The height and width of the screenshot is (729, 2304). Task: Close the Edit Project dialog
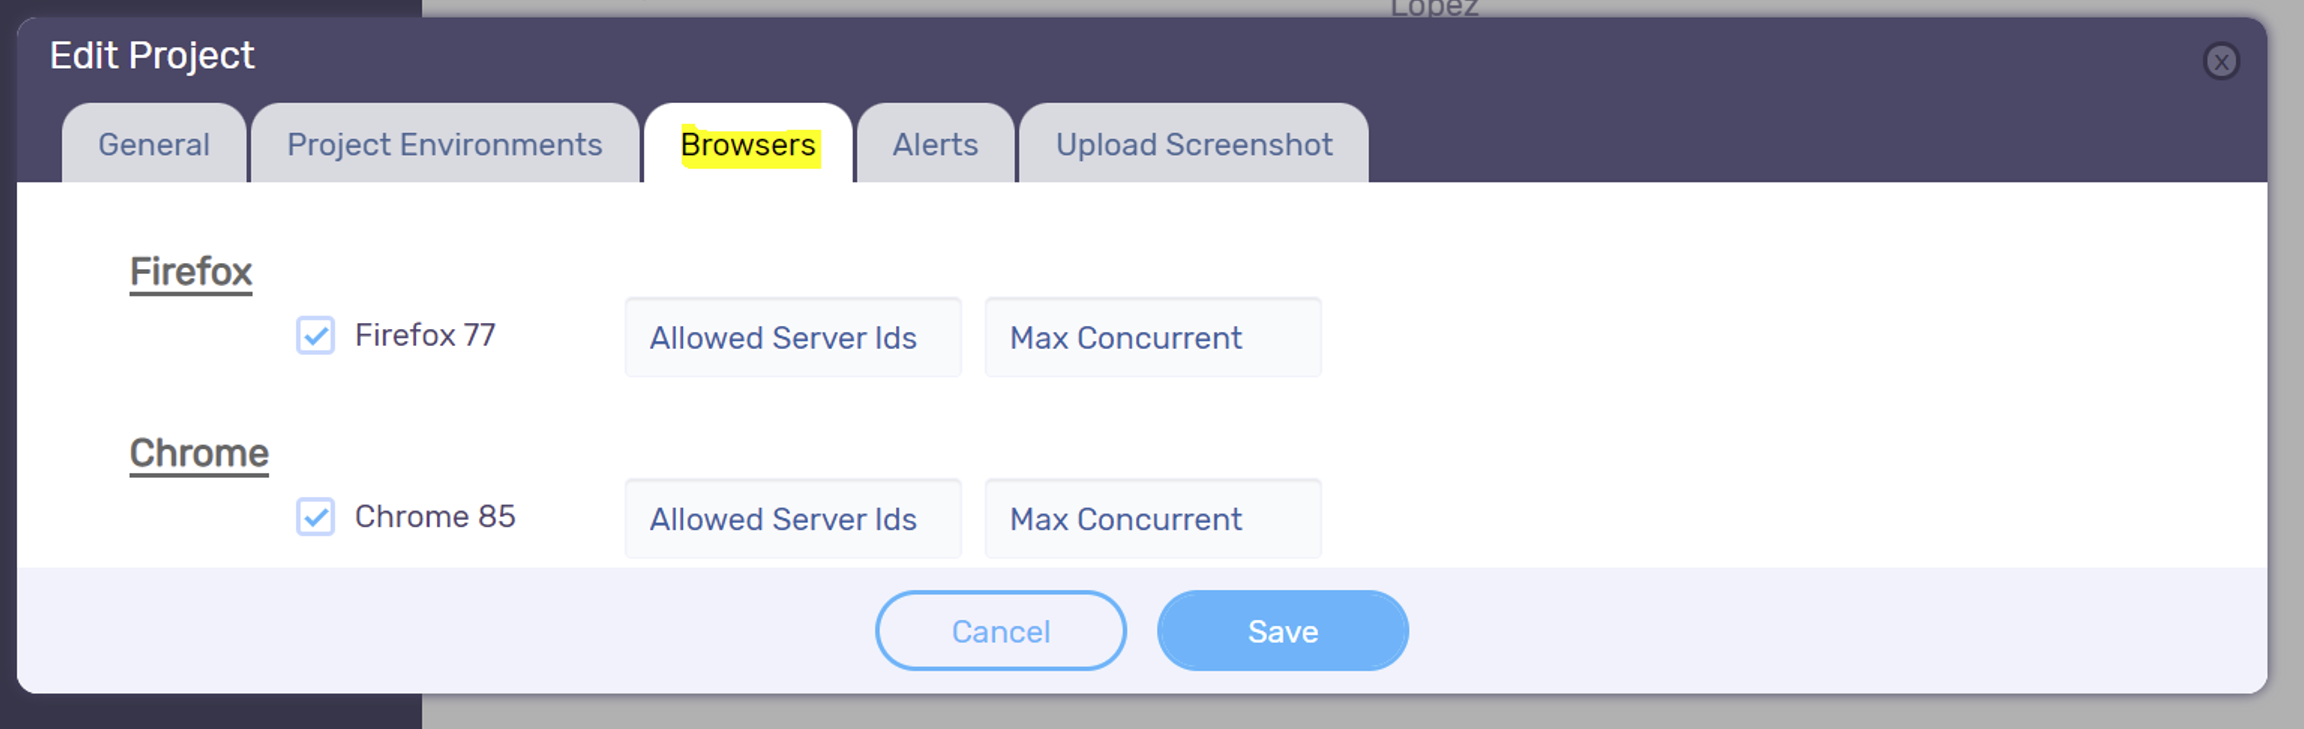pyautogui.click(x=2221, y=61)
